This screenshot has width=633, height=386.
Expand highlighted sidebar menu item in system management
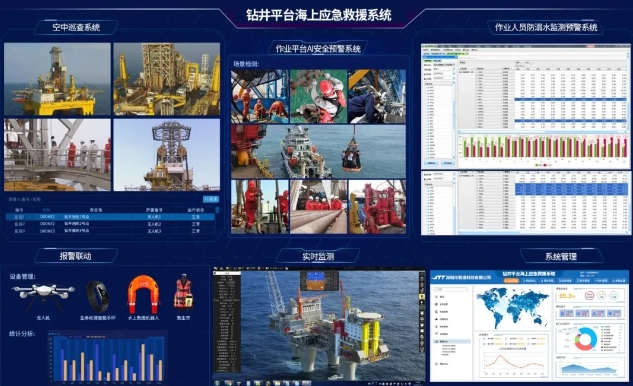(x=451, y=341)
